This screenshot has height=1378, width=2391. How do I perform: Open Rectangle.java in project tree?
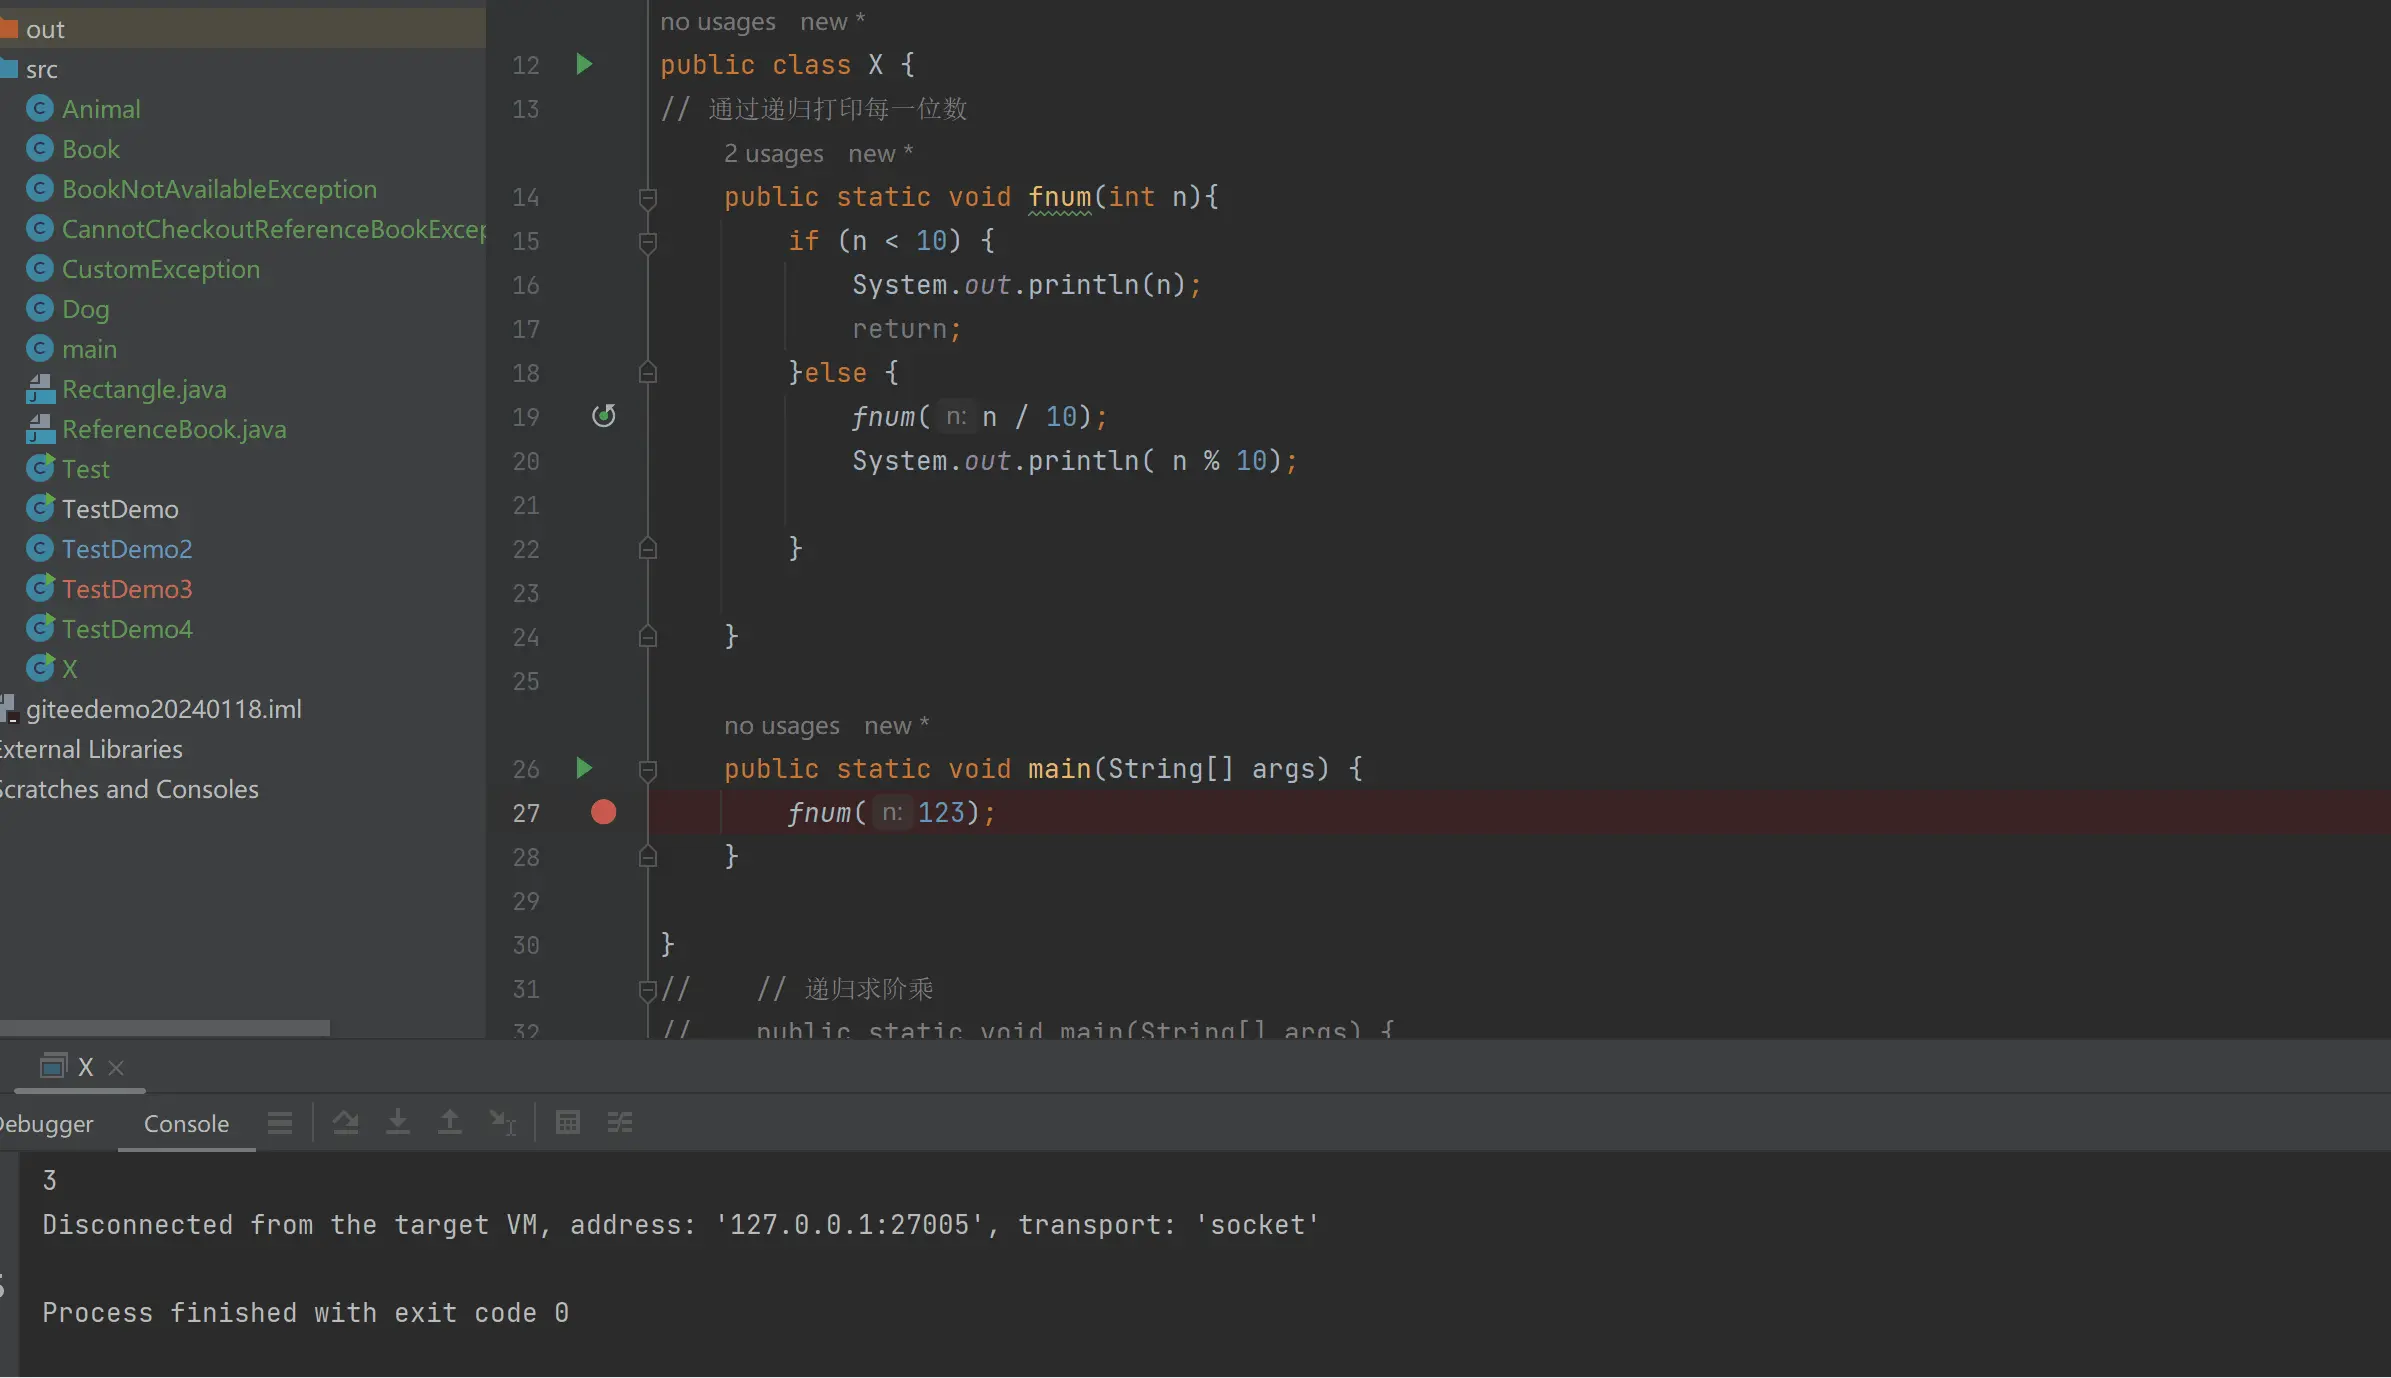tap(144, 389)
